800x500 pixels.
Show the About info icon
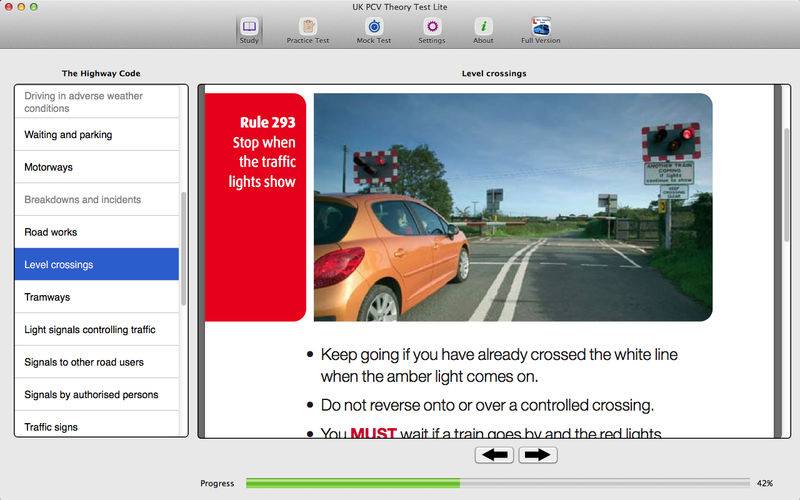pos(483,27)
